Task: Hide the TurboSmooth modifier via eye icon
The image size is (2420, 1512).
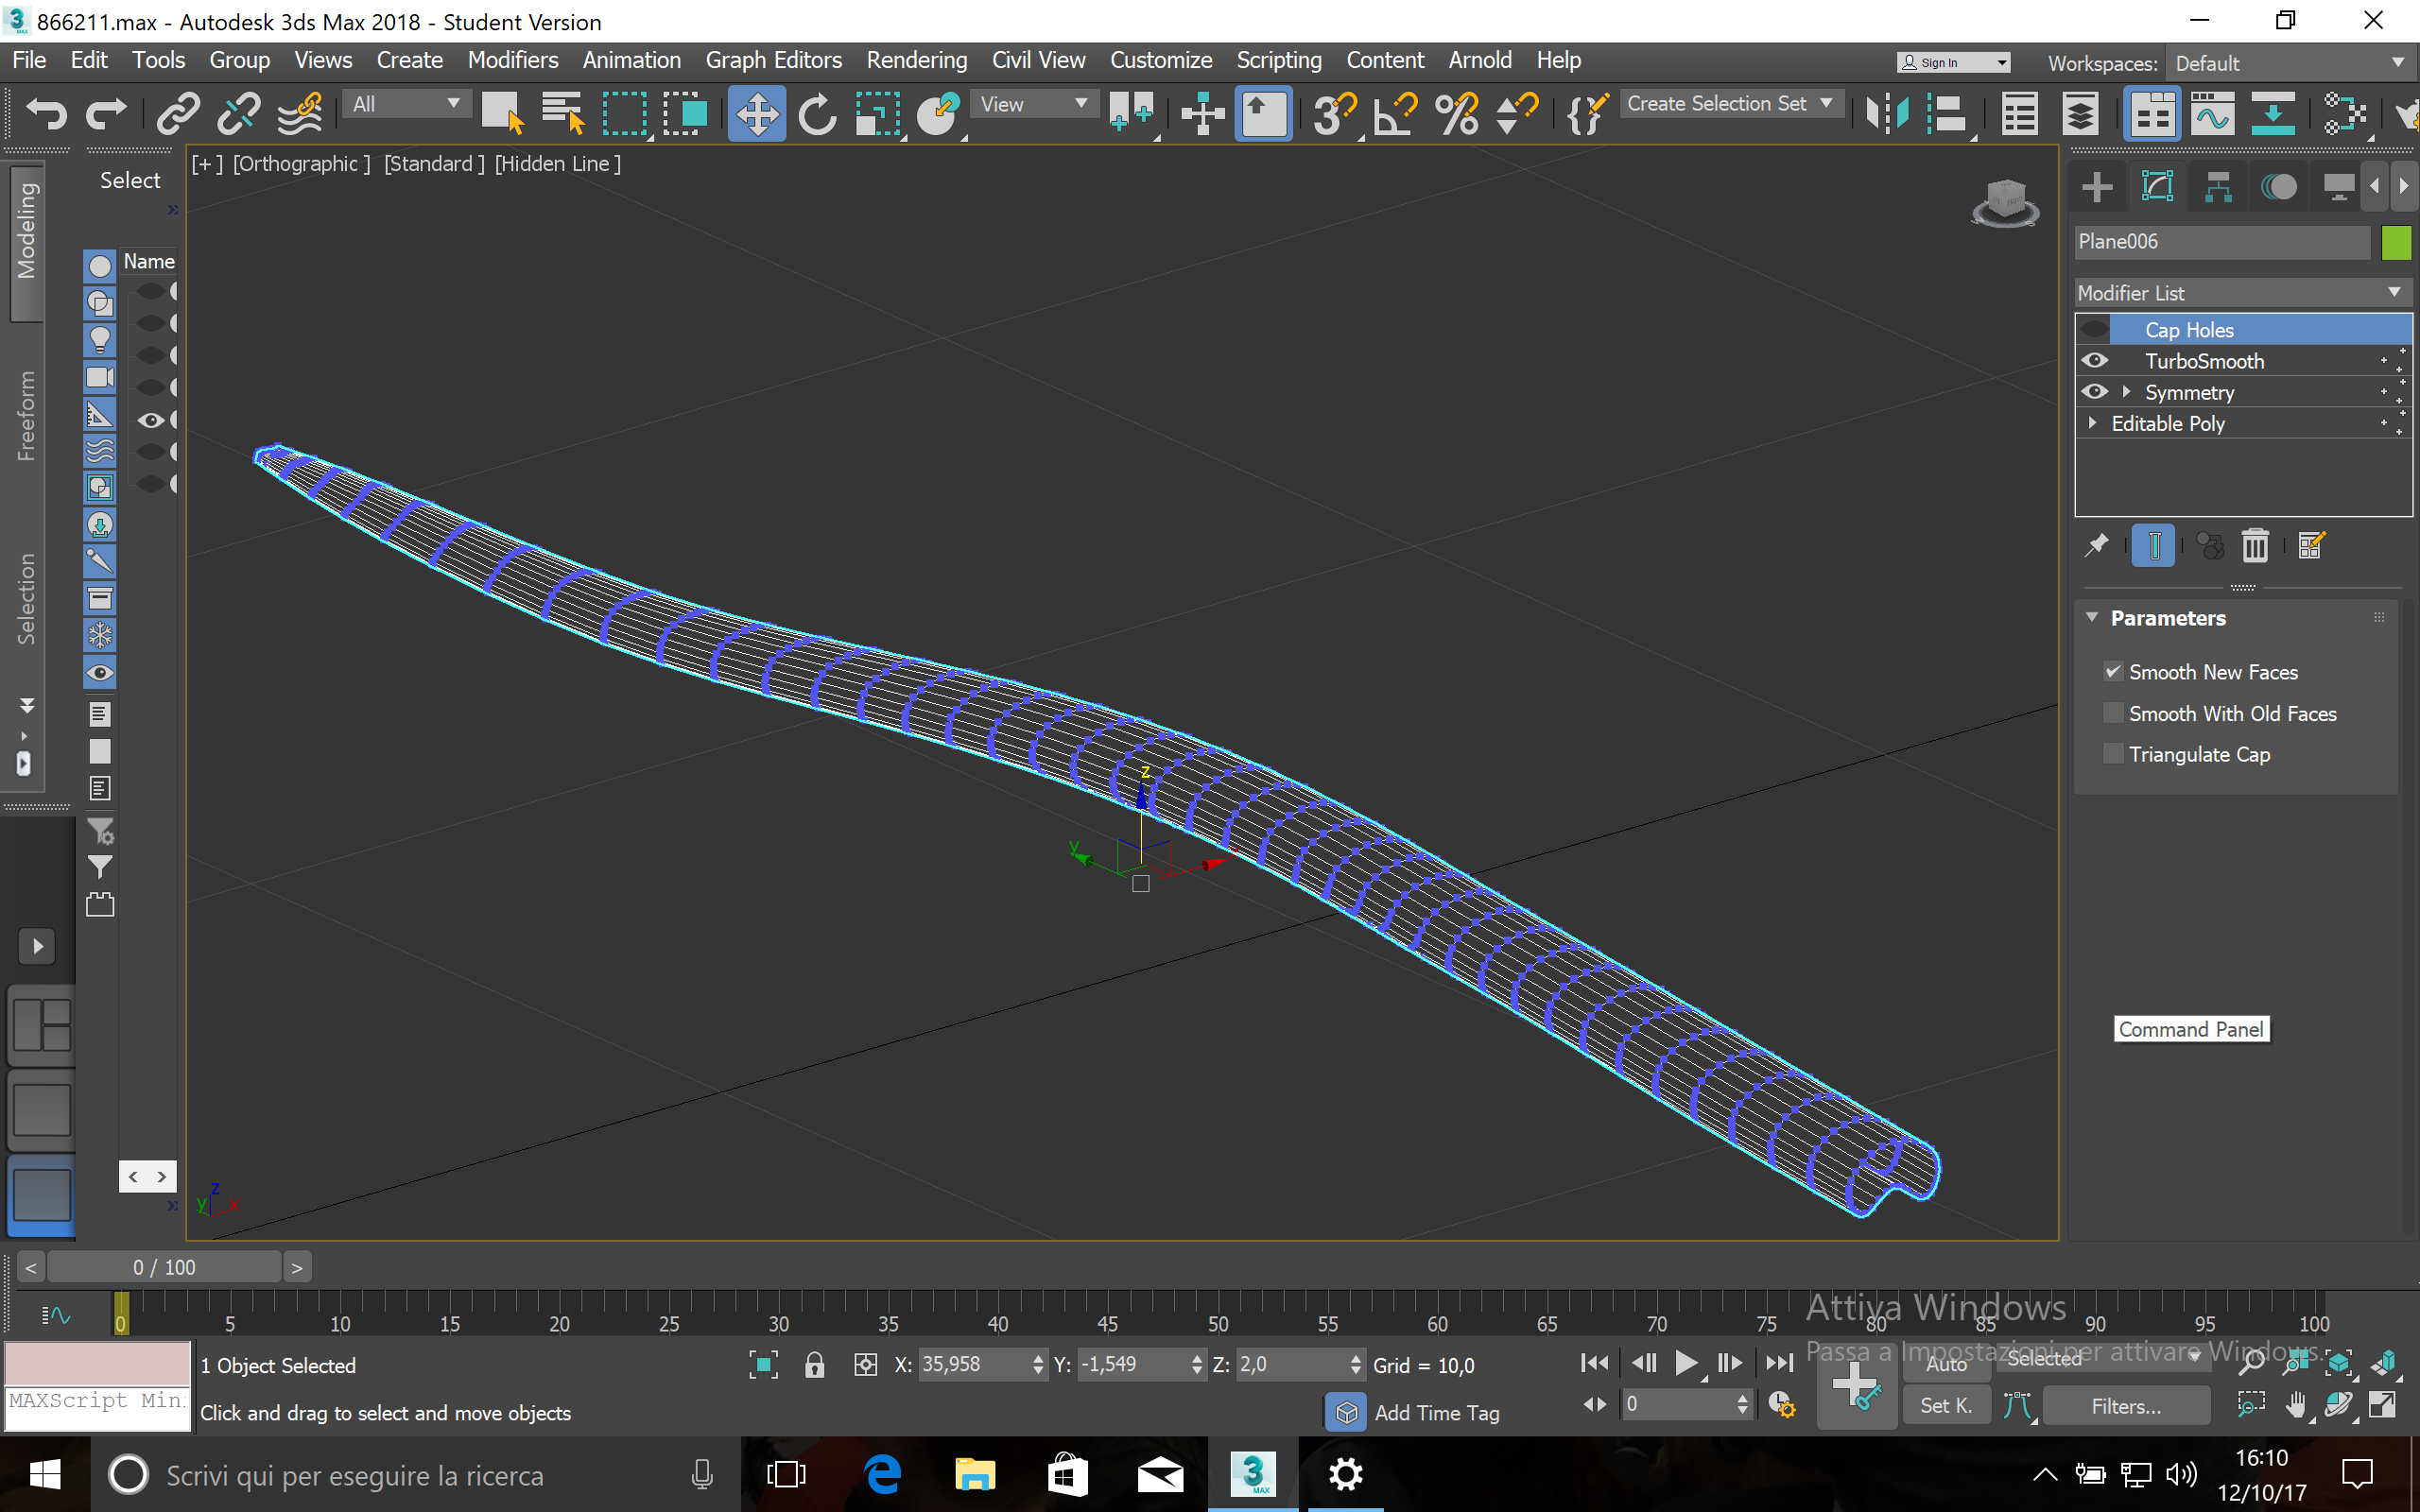Action: [x=2094, y=361]
